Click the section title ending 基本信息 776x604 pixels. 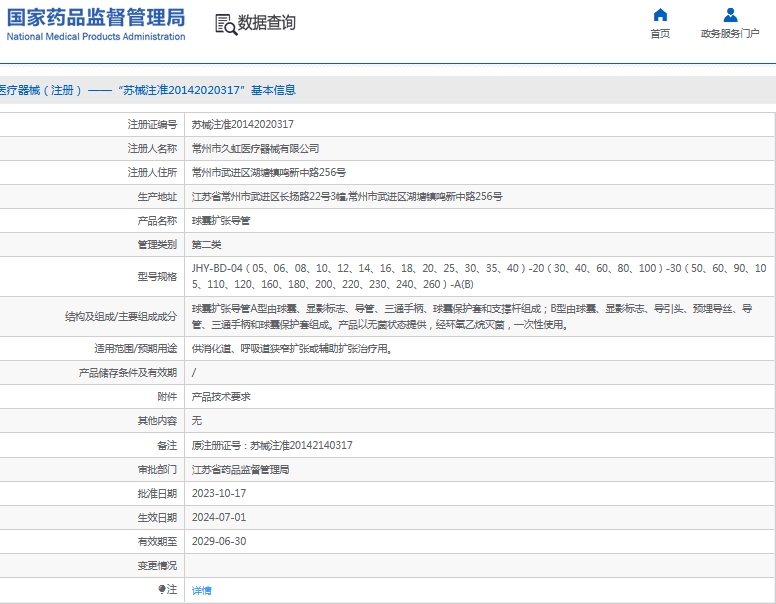pos(148,90)
